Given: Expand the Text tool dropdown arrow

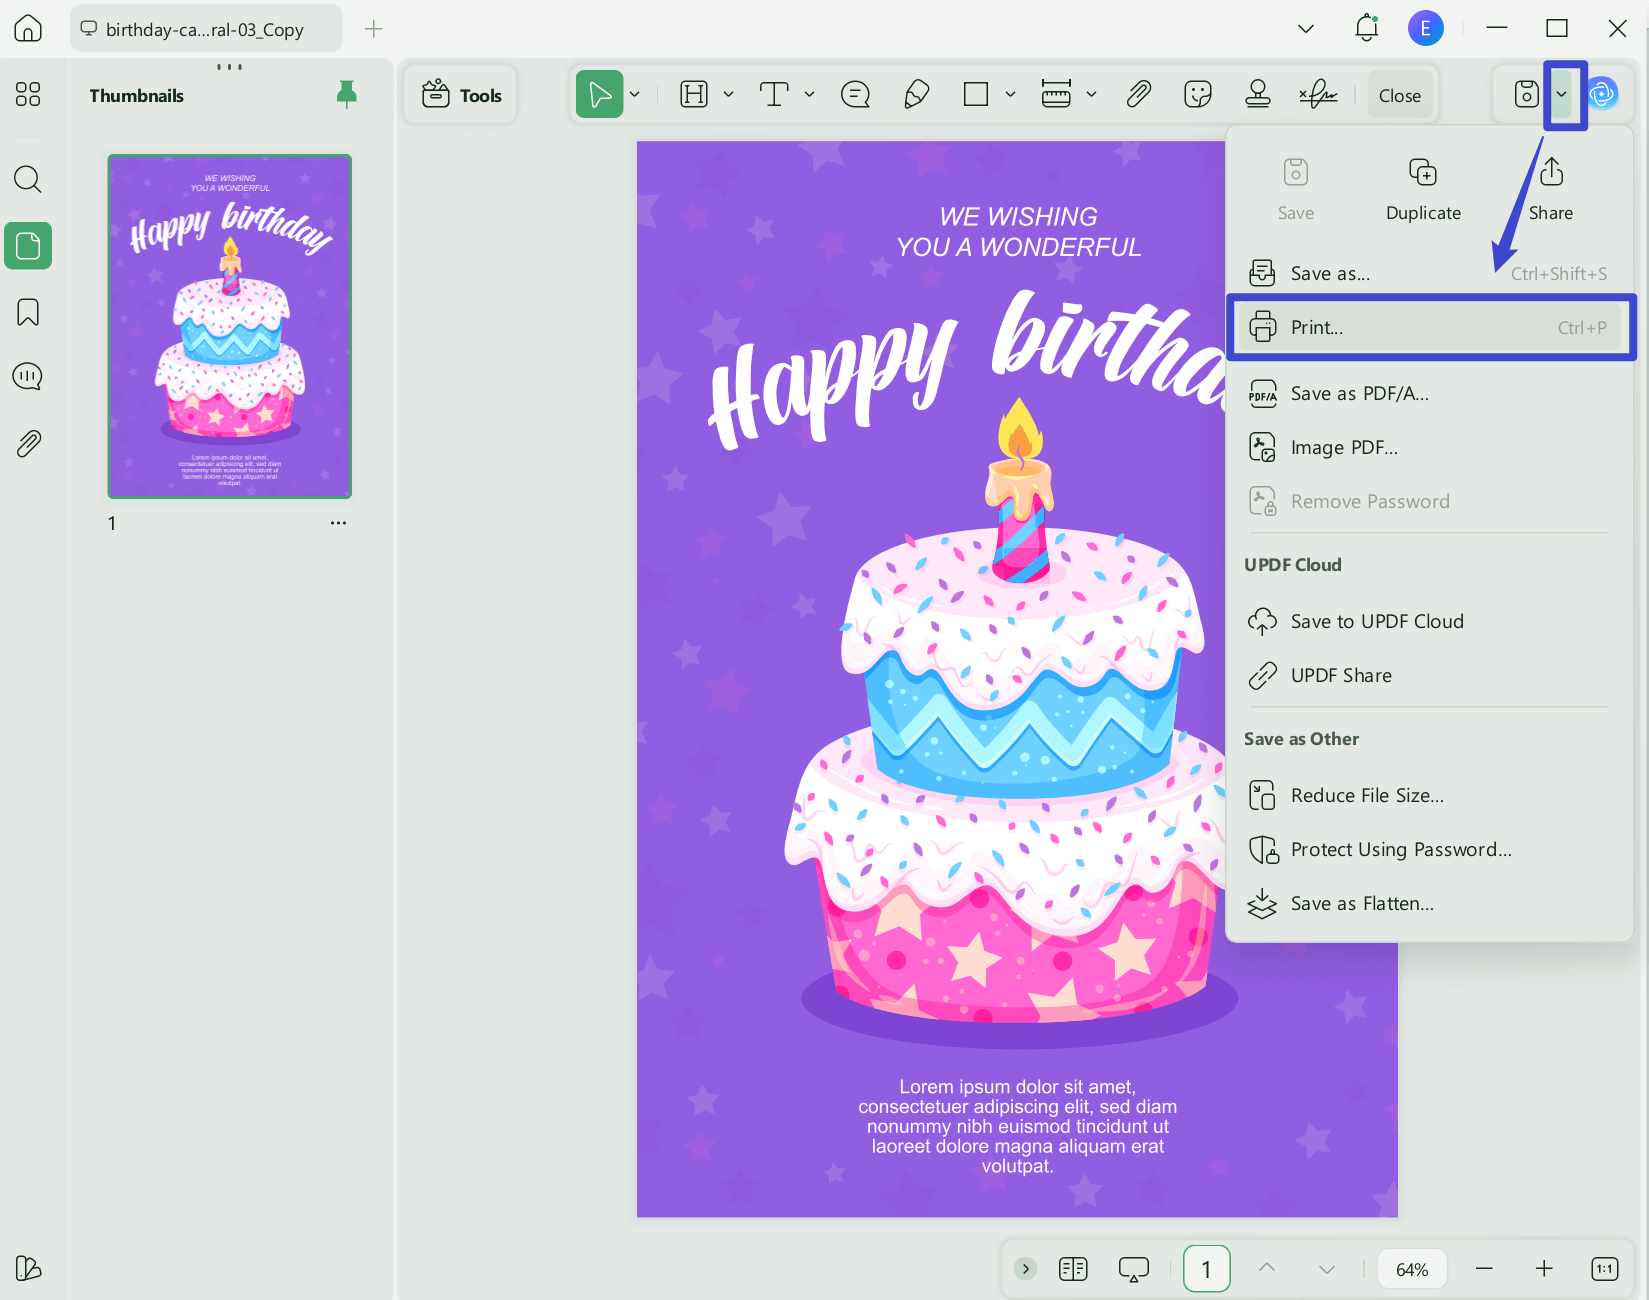Looking at the screenshot, I should tap(809, 95).
